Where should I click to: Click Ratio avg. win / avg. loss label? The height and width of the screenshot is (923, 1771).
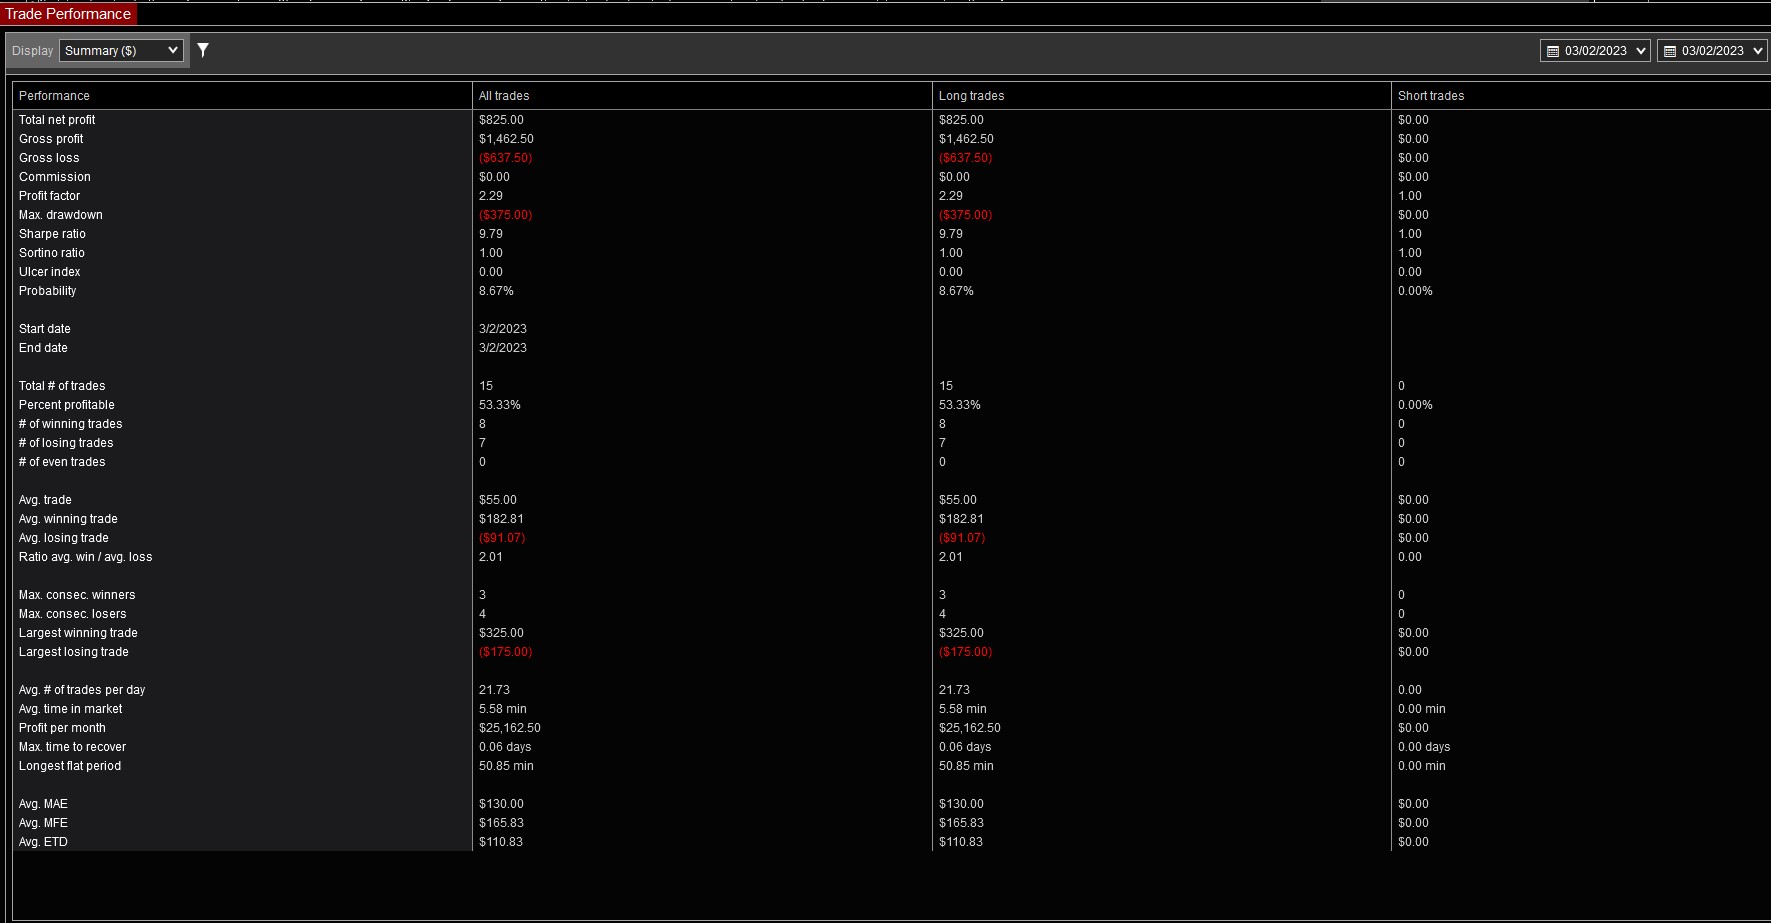[86, 557]
